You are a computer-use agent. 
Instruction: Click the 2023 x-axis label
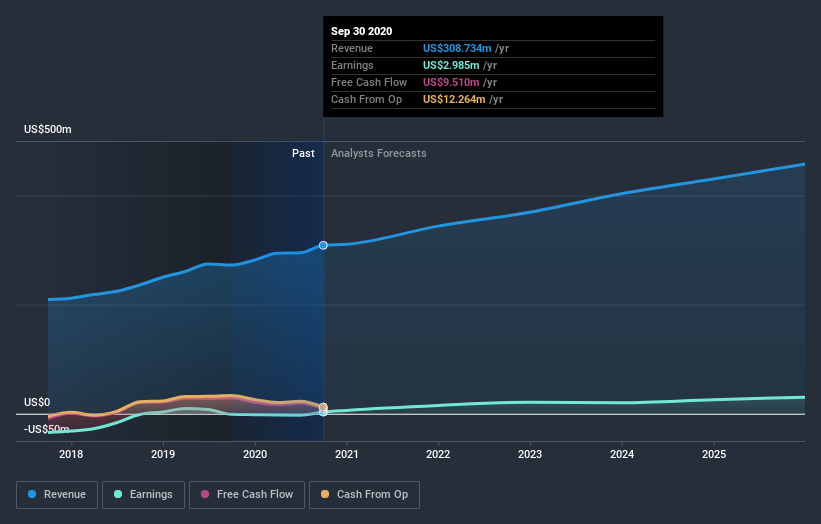coord(530,454)
